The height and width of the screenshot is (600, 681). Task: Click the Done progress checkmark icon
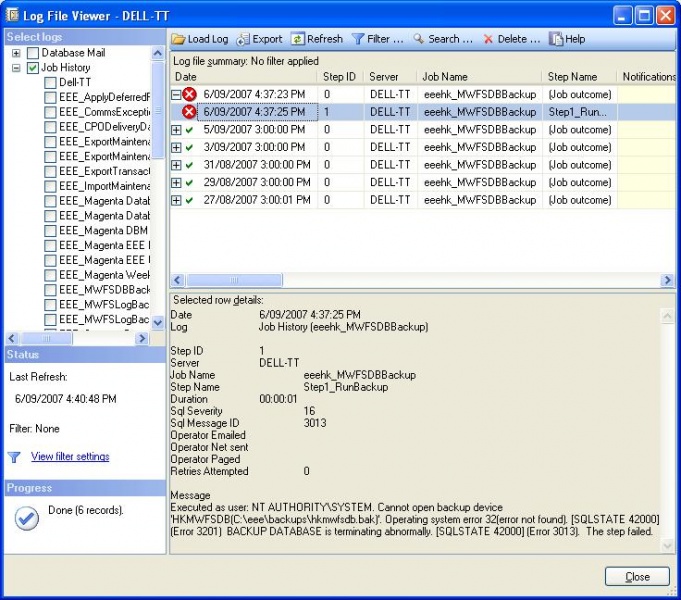pyautogui.click(x=26, y=518)
